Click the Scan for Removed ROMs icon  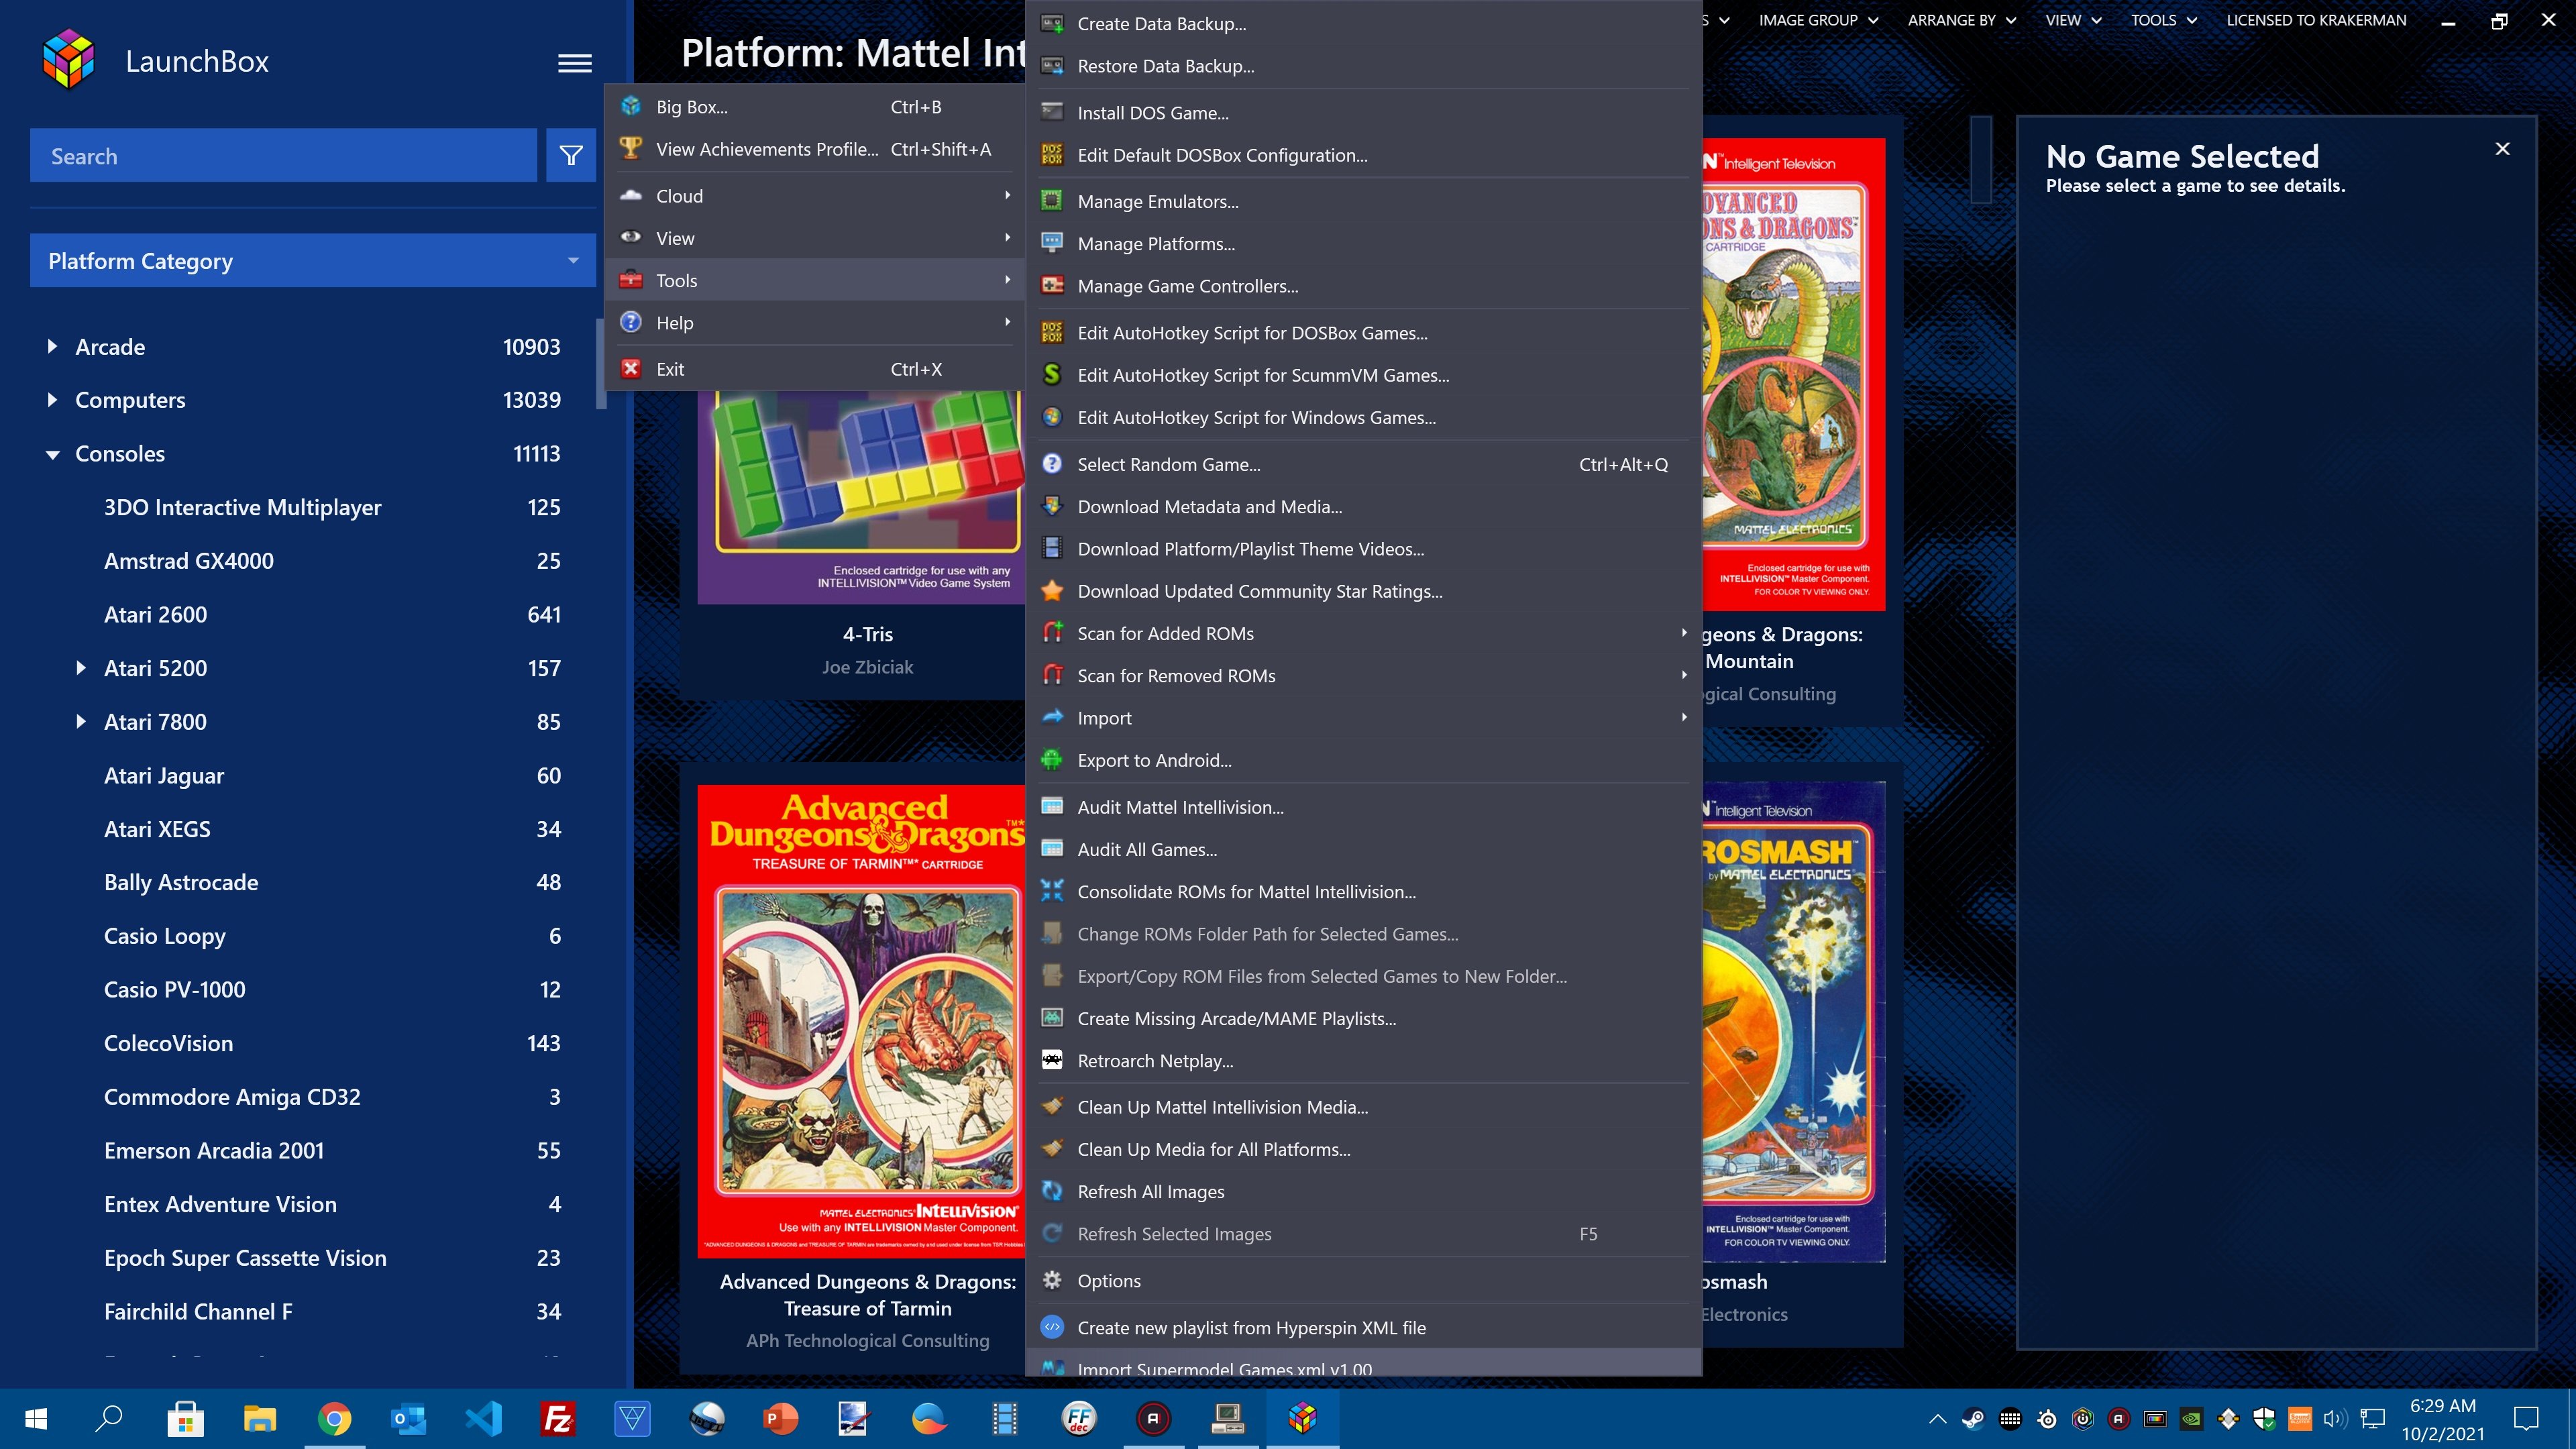click(x=1052, y=675)
